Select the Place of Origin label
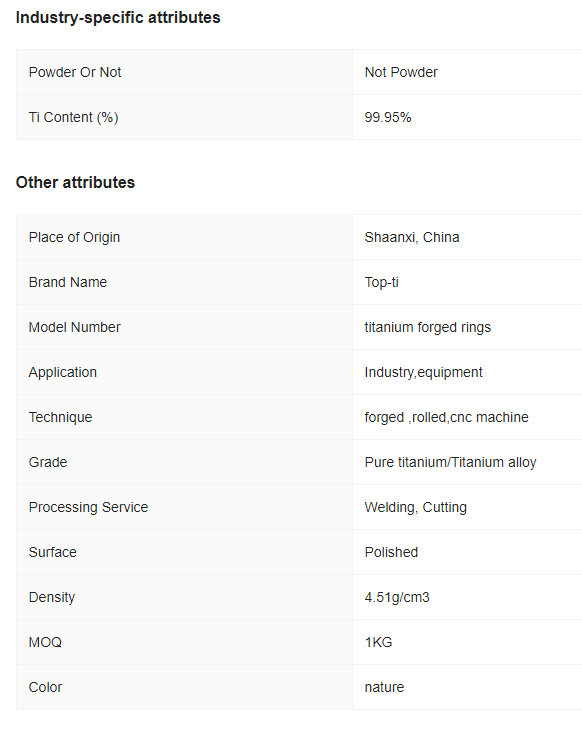The image size is (582, 738). pyautogui.click(x=74, y=237)
